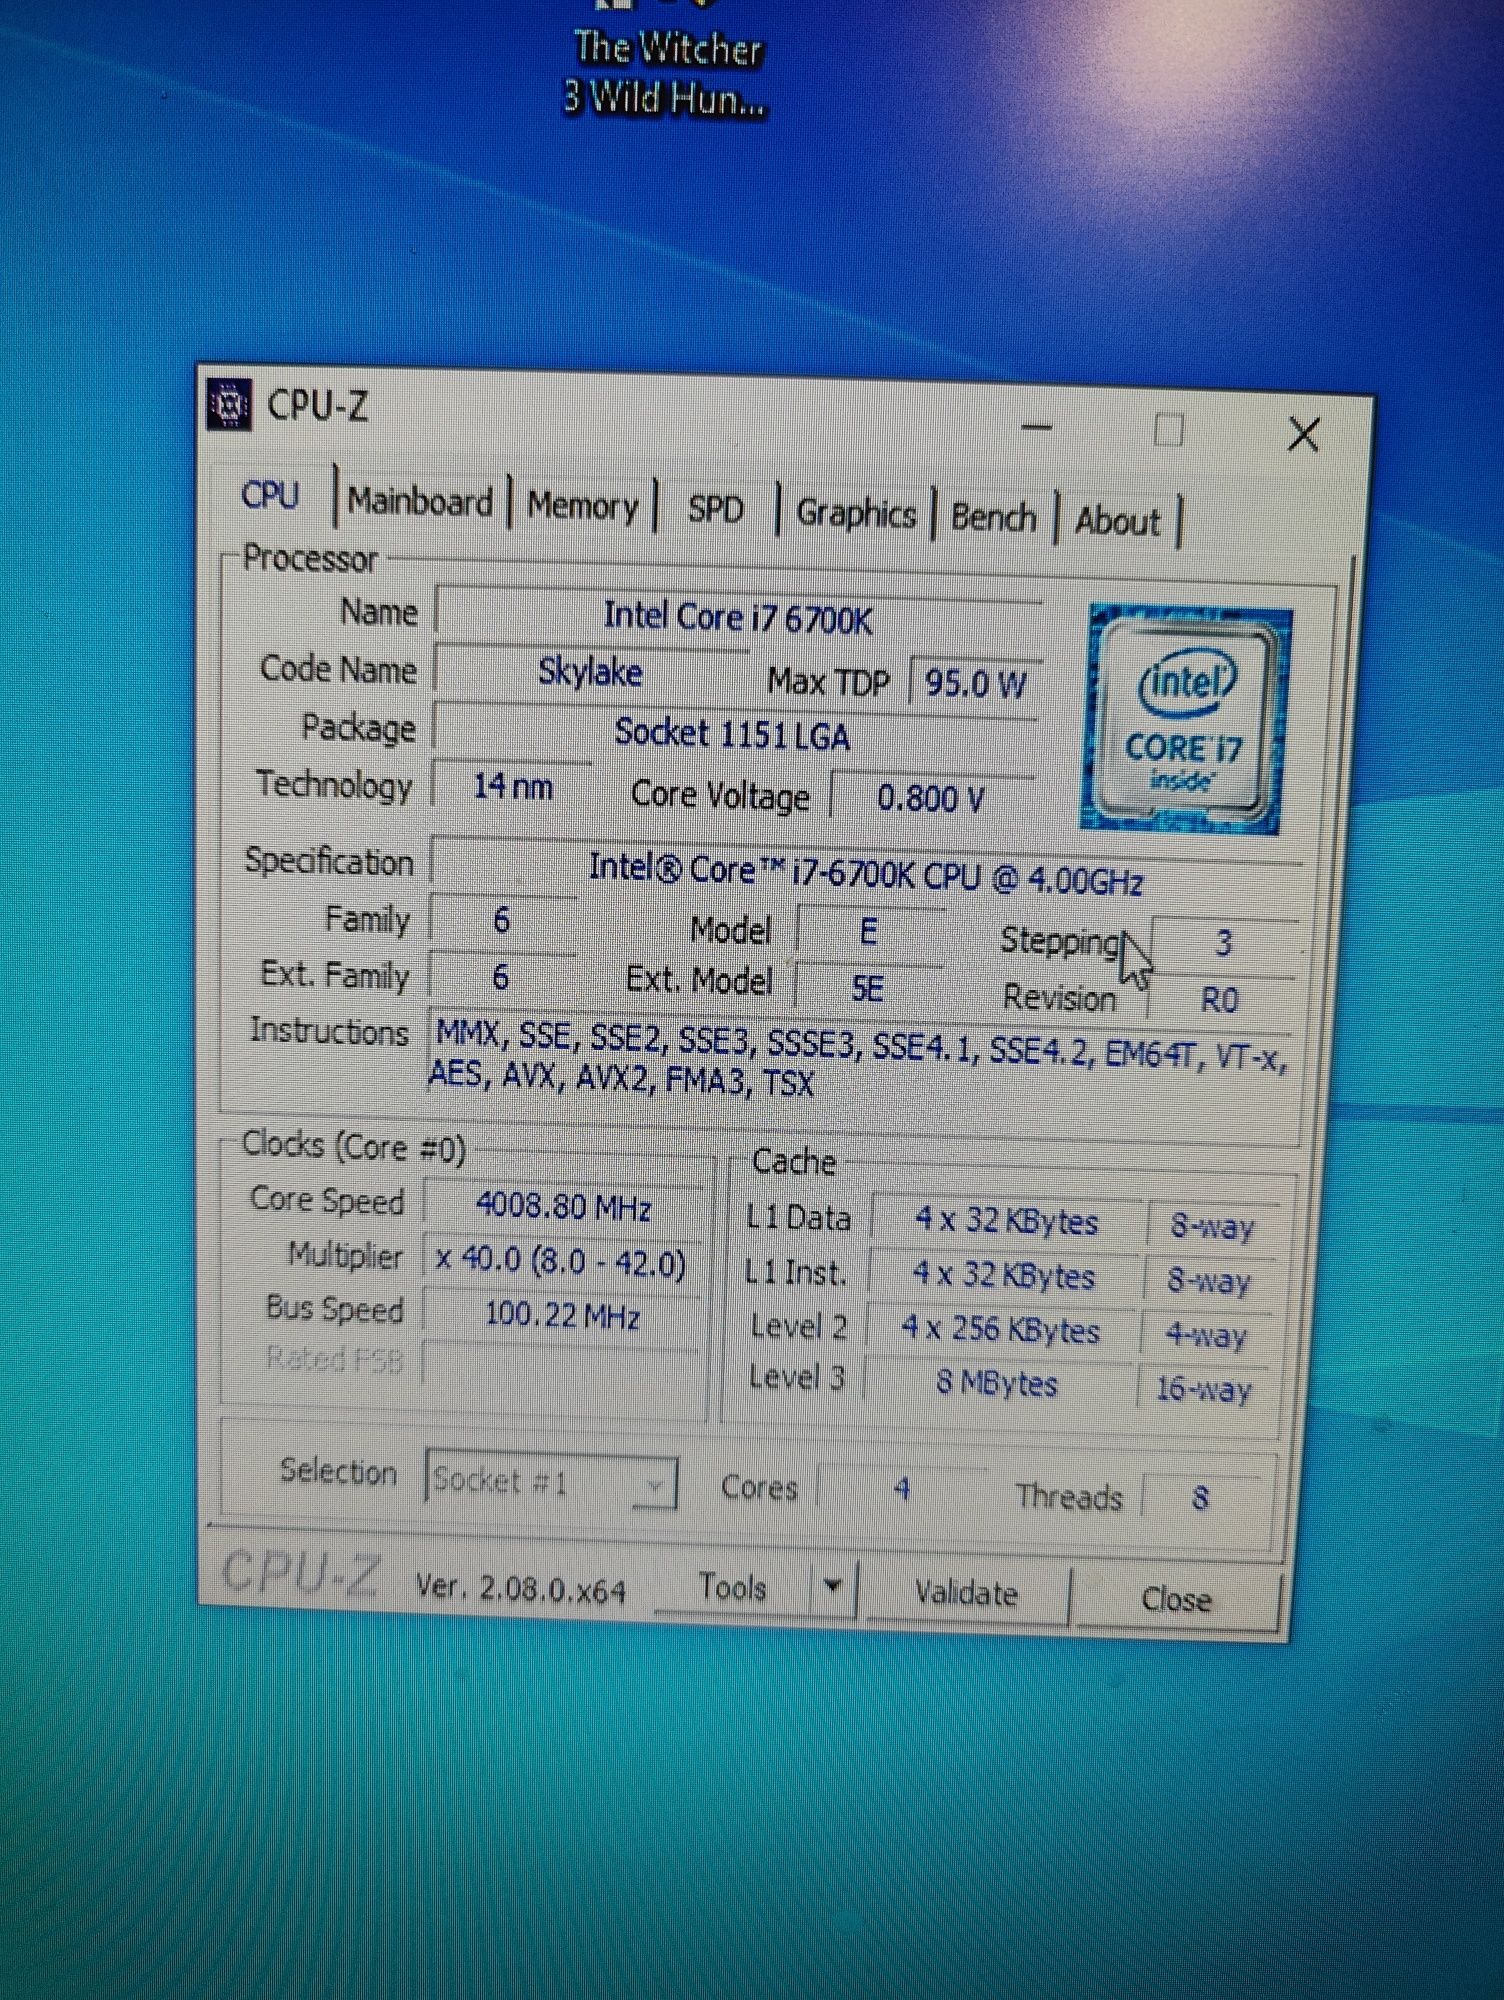This screenshot has height=2000, width=1504.
Task: Open the About tab
Action: pyautogui.click(x=1117, y=522)
